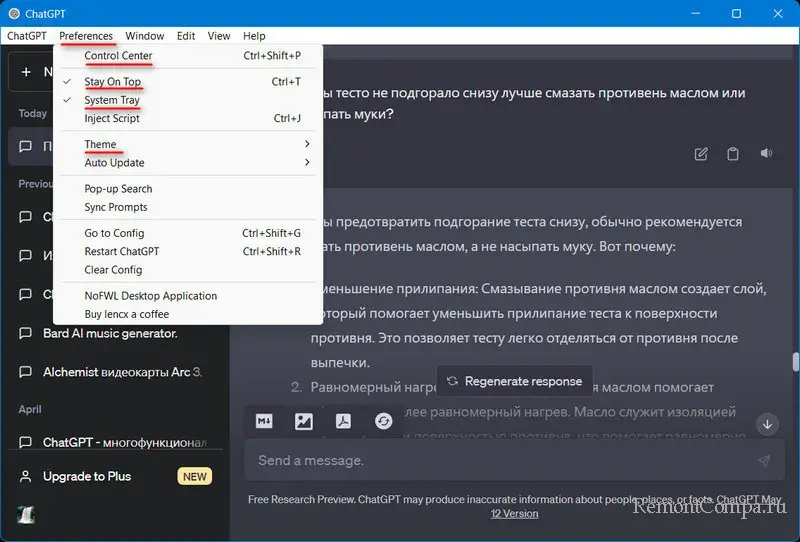The image size is (800, 542).
Task: Expand the Auto Update submenu
Action: tap(114, 163)
